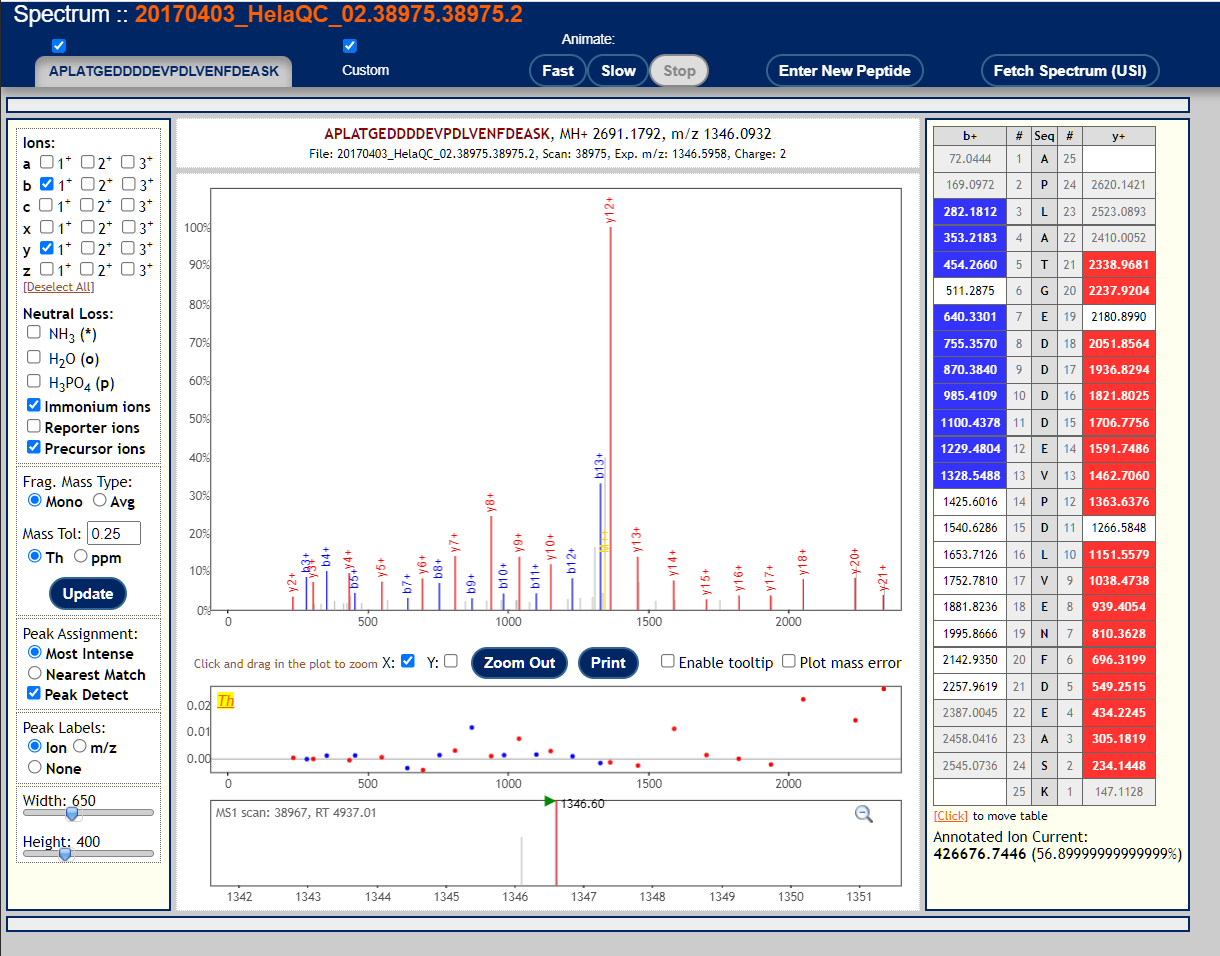Click the Slow animate button
Image resolution: width=1220 pixels, height=956 pixels.
pos(618,71)
